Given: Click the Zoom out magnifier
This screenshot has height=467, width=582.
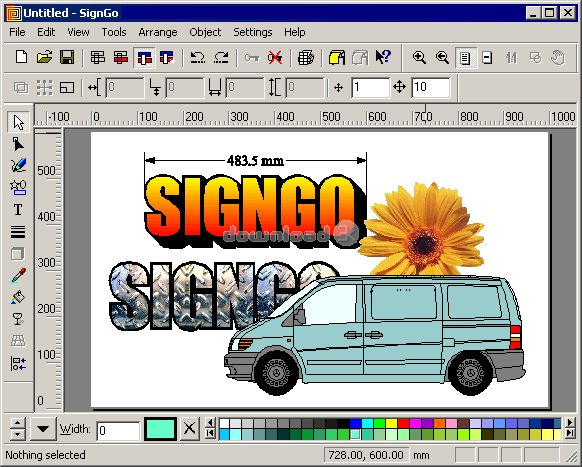Looking at the screenshot, I should tap(442, 58).
